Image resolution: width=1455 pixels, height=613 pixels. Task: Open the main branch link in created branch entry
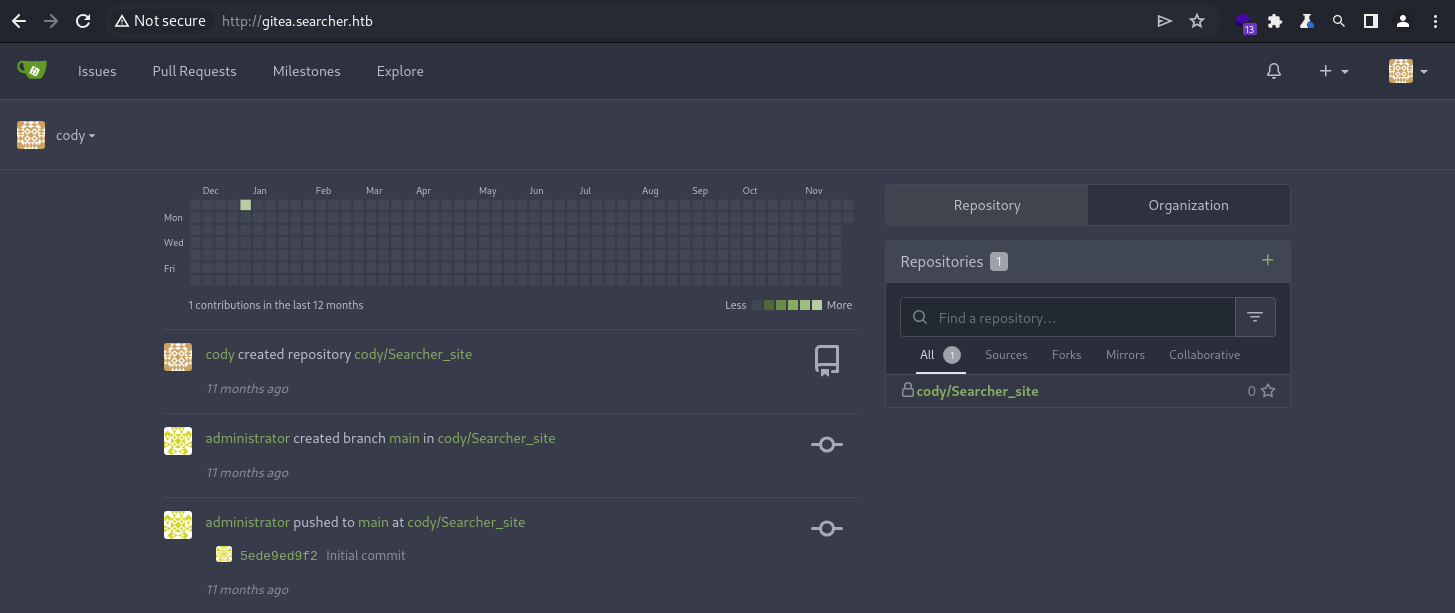tap(404, 438)
